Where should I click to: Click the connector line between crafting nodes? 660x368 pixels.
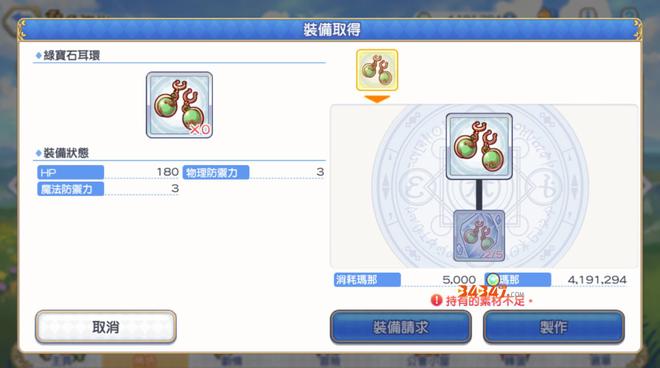[479, 195]
